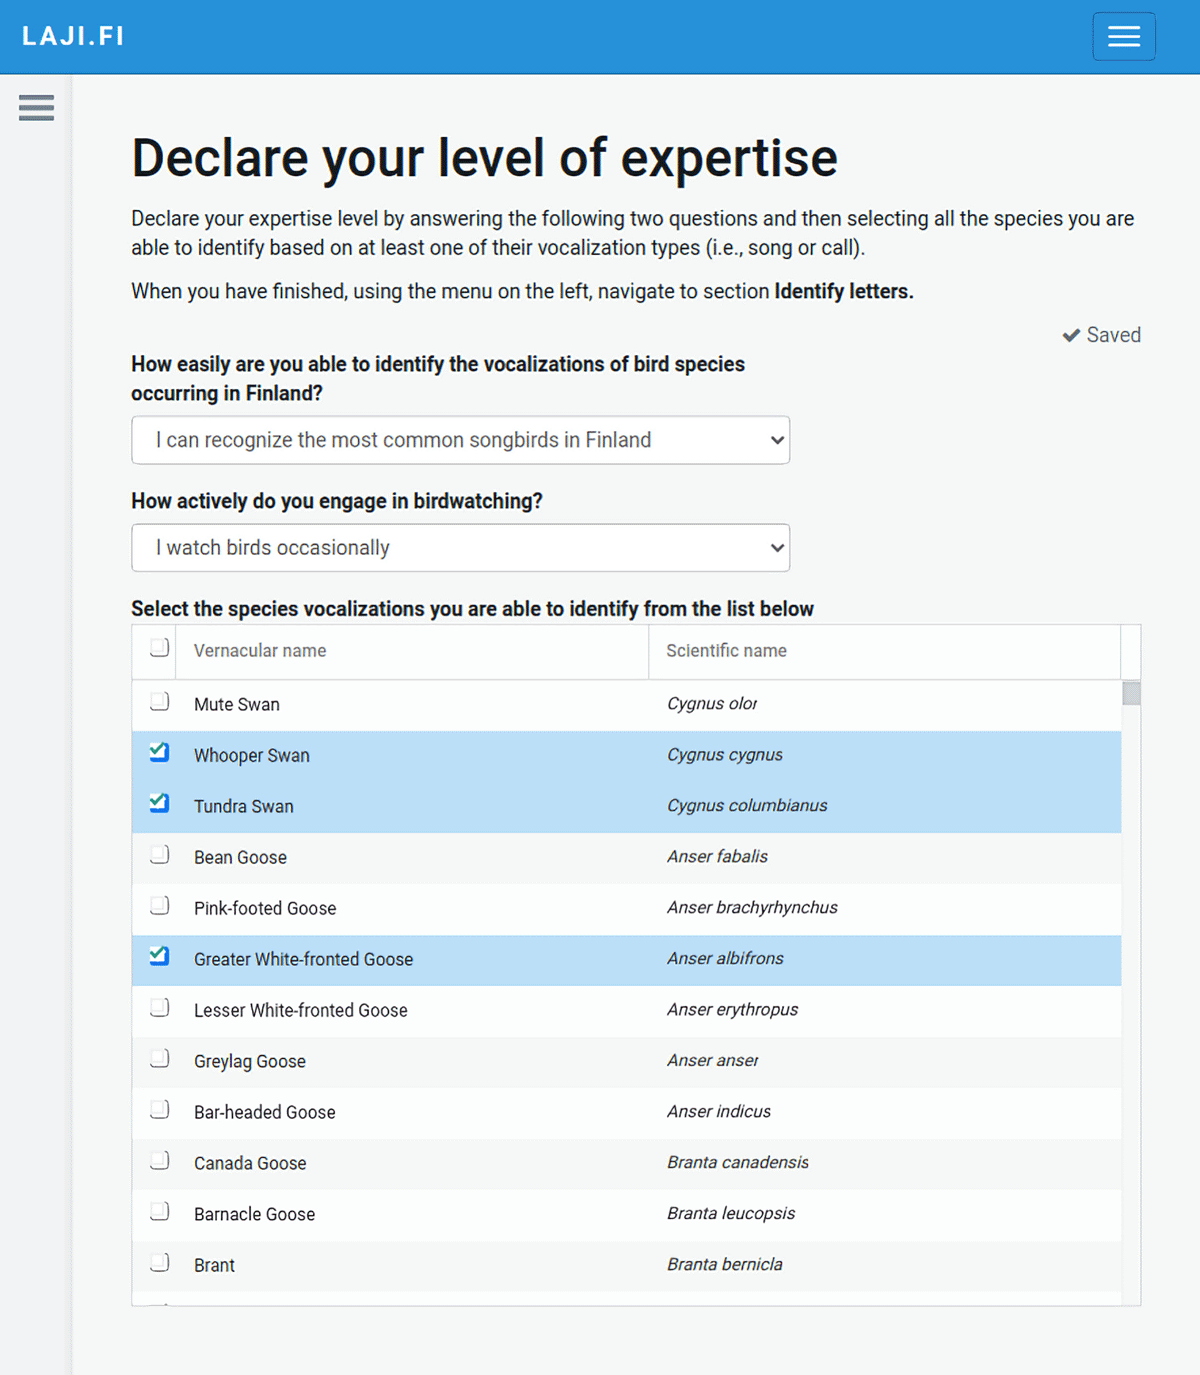Image resolution: width=1200 pixels, height=1375 pixels.
Task: Click the Saved checkmark status indicator
Action: click(1101, 335)
